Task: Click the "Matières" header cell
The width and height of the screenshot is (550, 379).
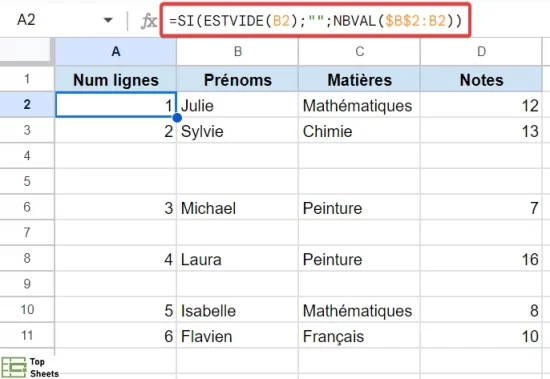Action: tap(359, 79)
